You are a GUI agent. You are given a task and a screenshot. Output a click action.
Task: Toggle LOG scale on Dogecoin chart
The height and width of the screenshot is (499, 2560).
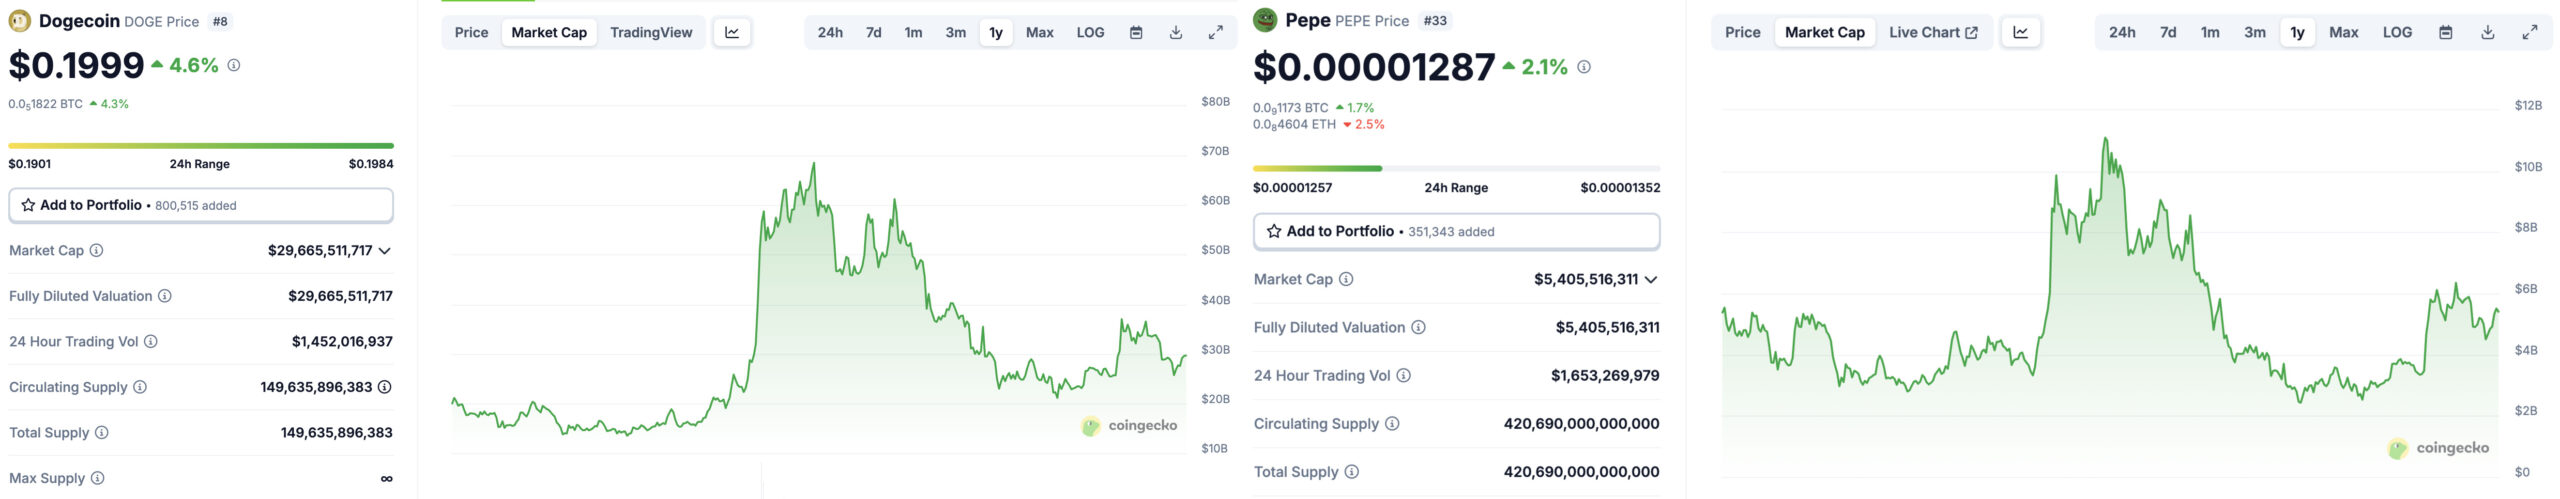1090,32
